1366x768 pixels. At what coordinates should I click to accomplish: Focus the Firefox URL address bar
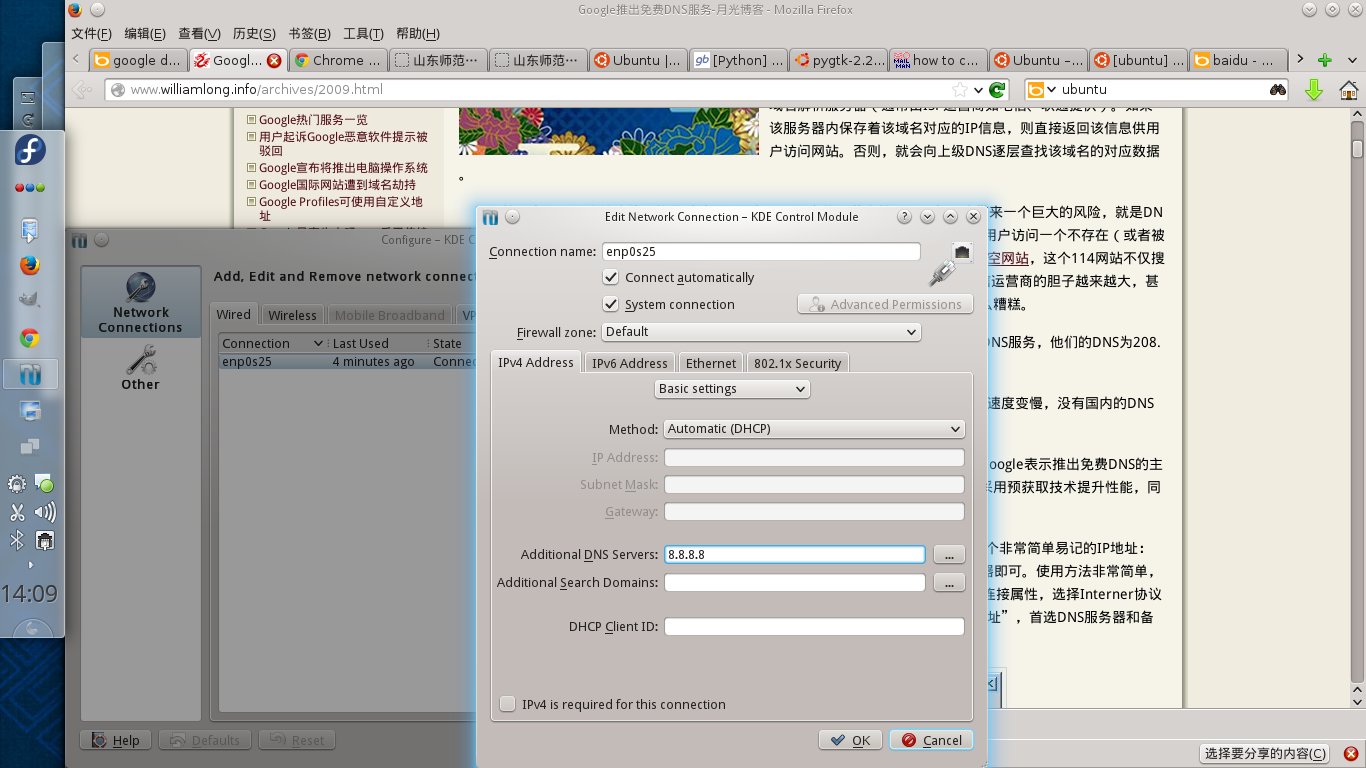[x=540, y=89]
